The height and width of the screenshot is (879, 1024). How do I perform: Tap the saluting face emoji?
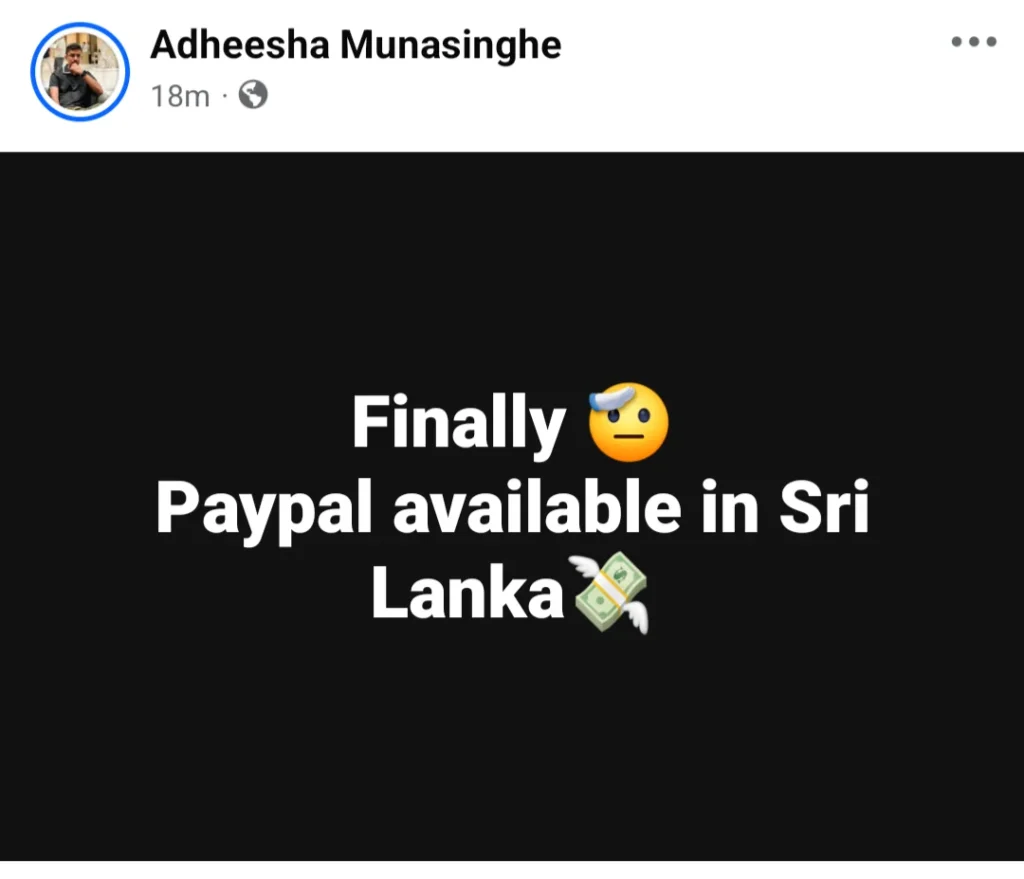click(x=628, y=422)
